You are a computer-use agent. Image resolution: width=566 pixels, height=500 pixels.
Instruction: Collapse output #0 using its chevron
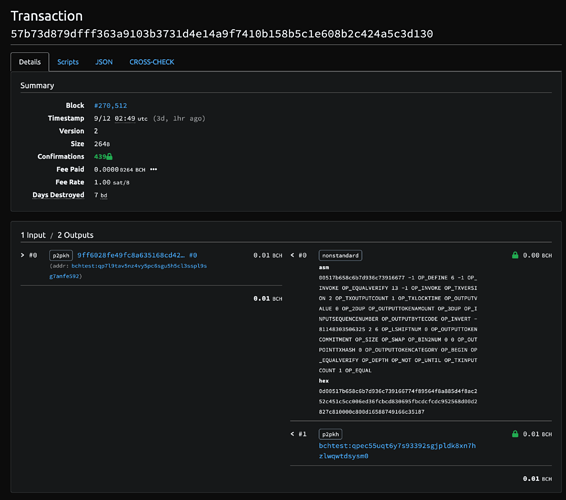point(292,255)
